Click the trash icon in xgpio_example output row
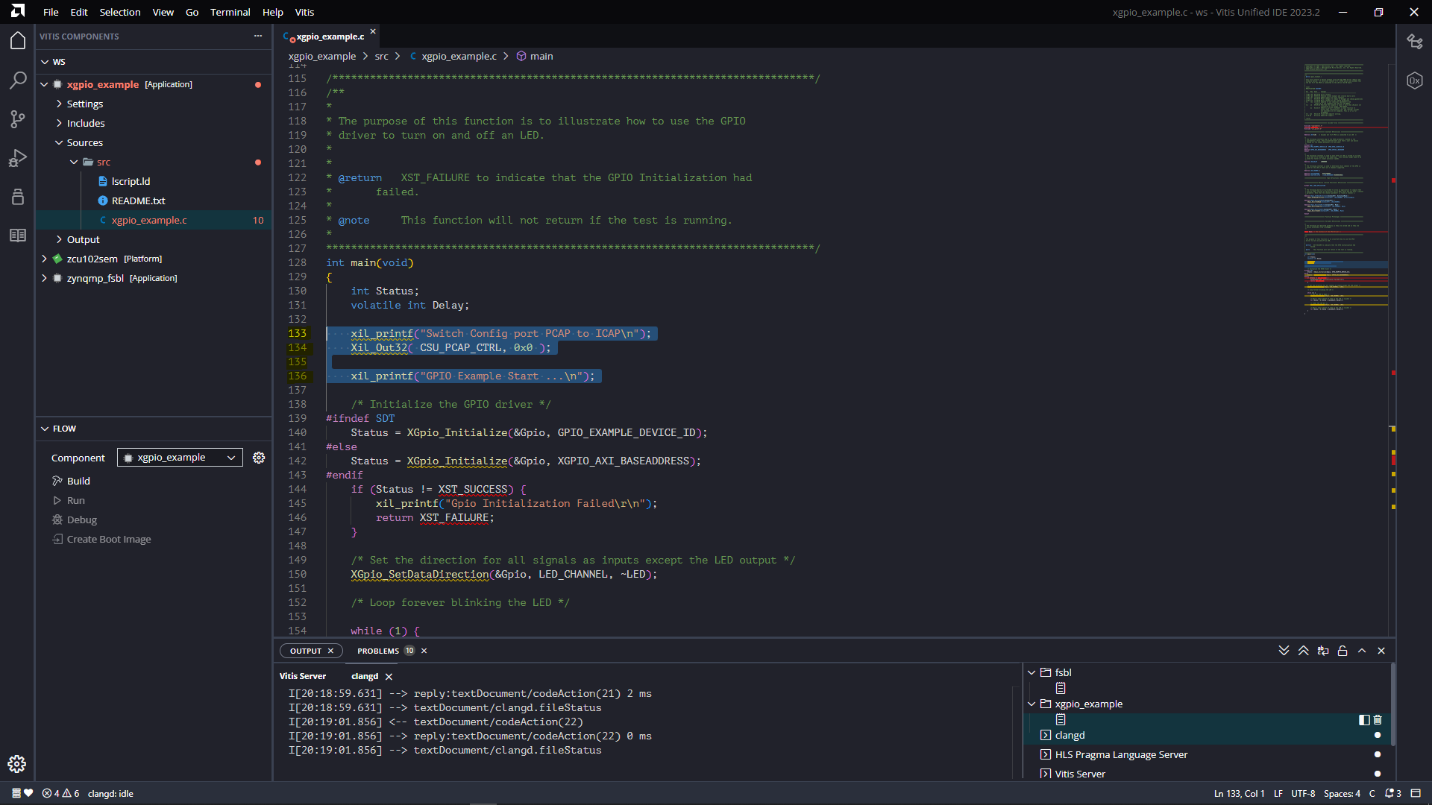Viewport: 1432px width, 805px height. (x=1378, y=720)
